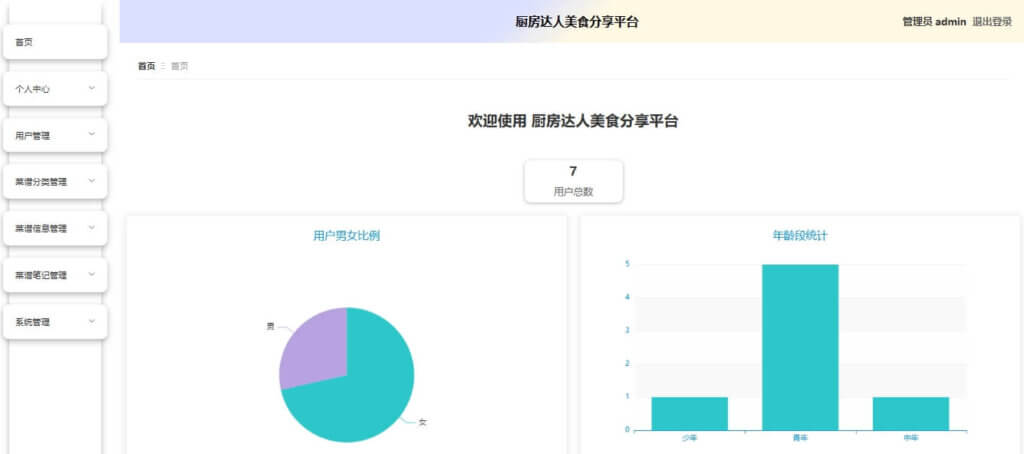Click the bold 首页 breadcrumb link
This screenshot has height=454, width=1024.
[146, 66]
